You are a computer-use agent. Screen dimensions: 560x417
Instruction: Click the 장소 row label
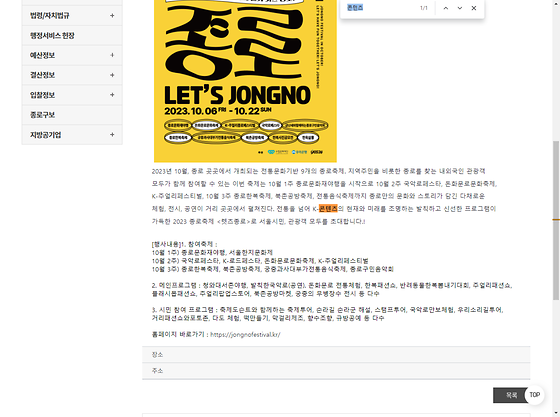point(157,355)
